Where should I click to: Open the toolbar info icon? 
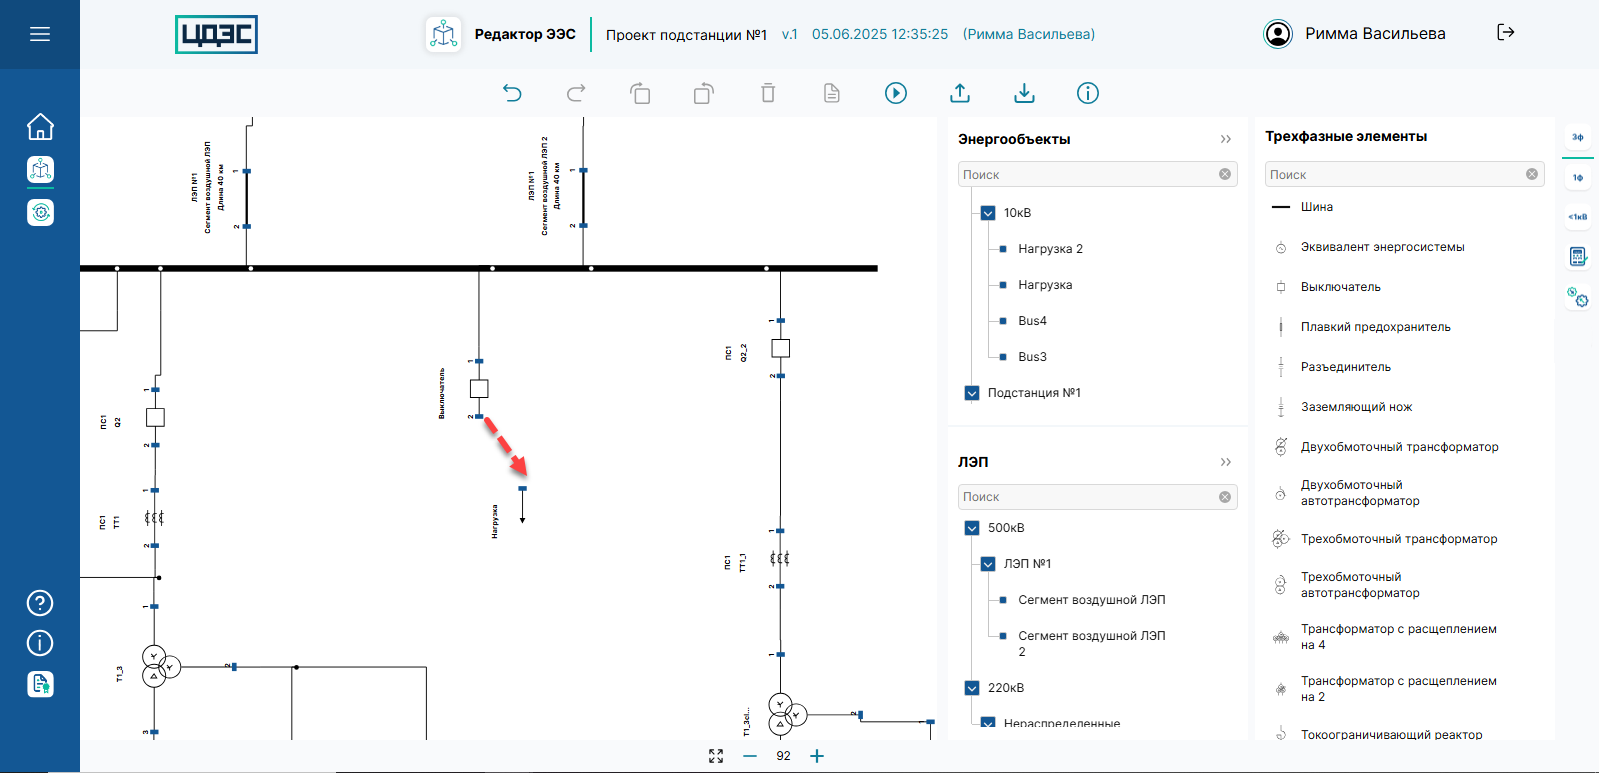point(1088,93)
